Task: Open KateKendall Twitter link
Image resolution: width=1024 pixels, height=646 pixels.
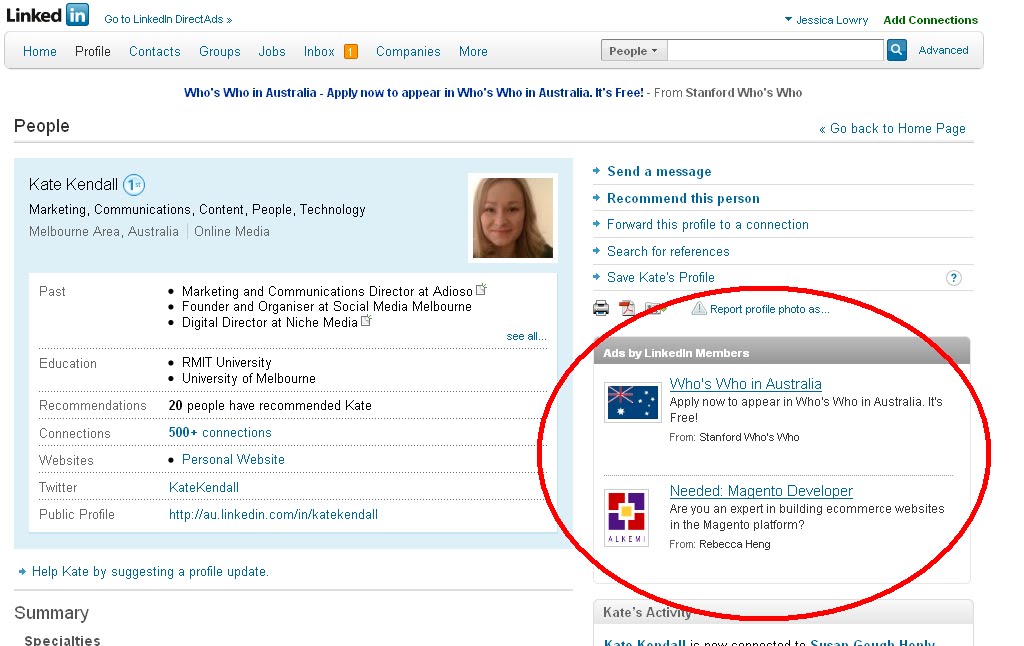Action: coord(204,487)
